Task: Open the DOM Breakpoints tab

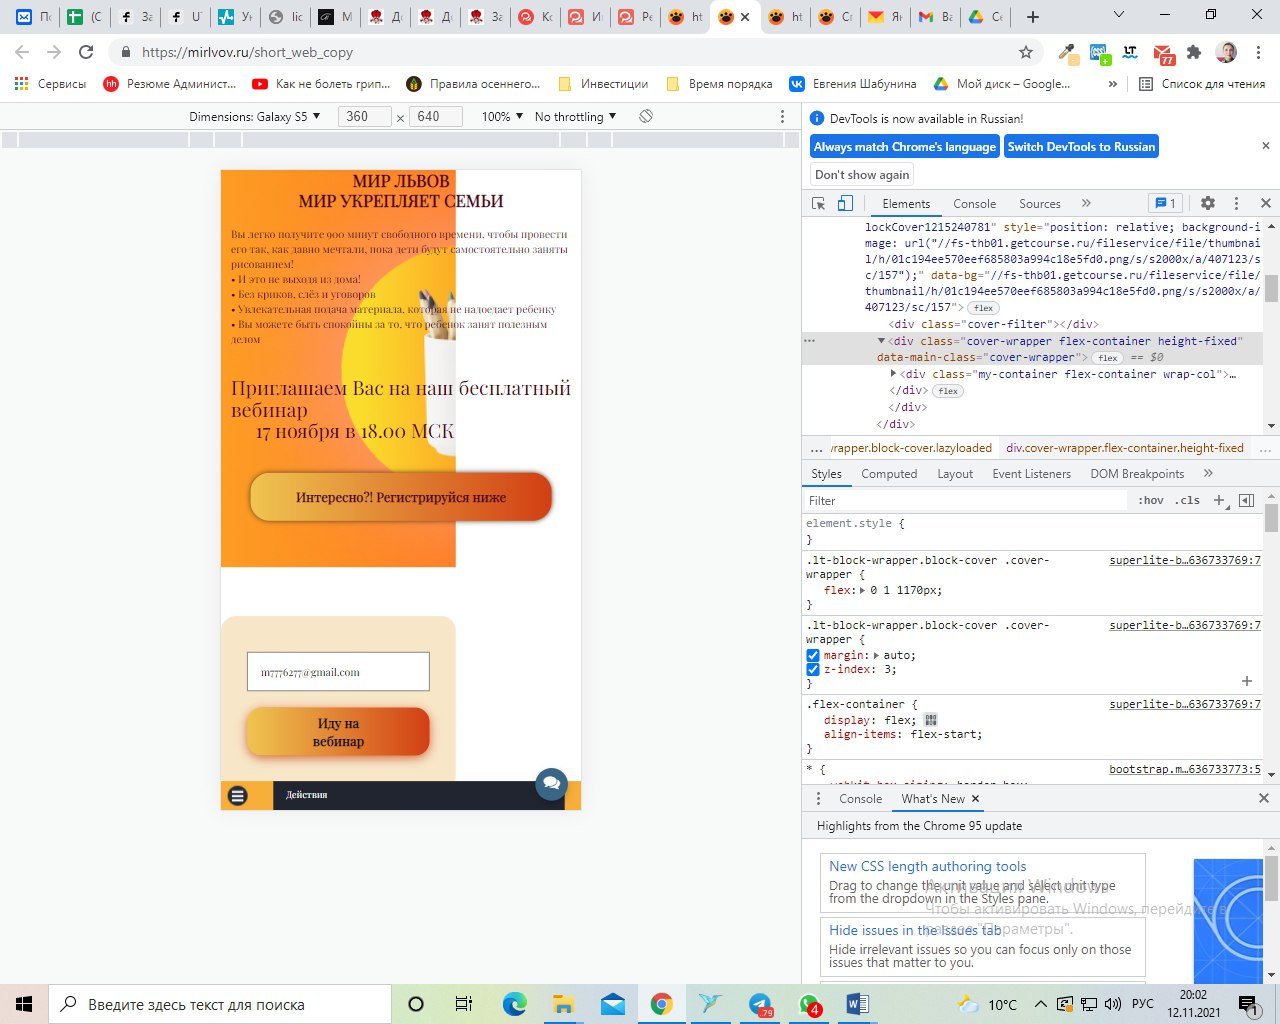Action: (1137, 473)
